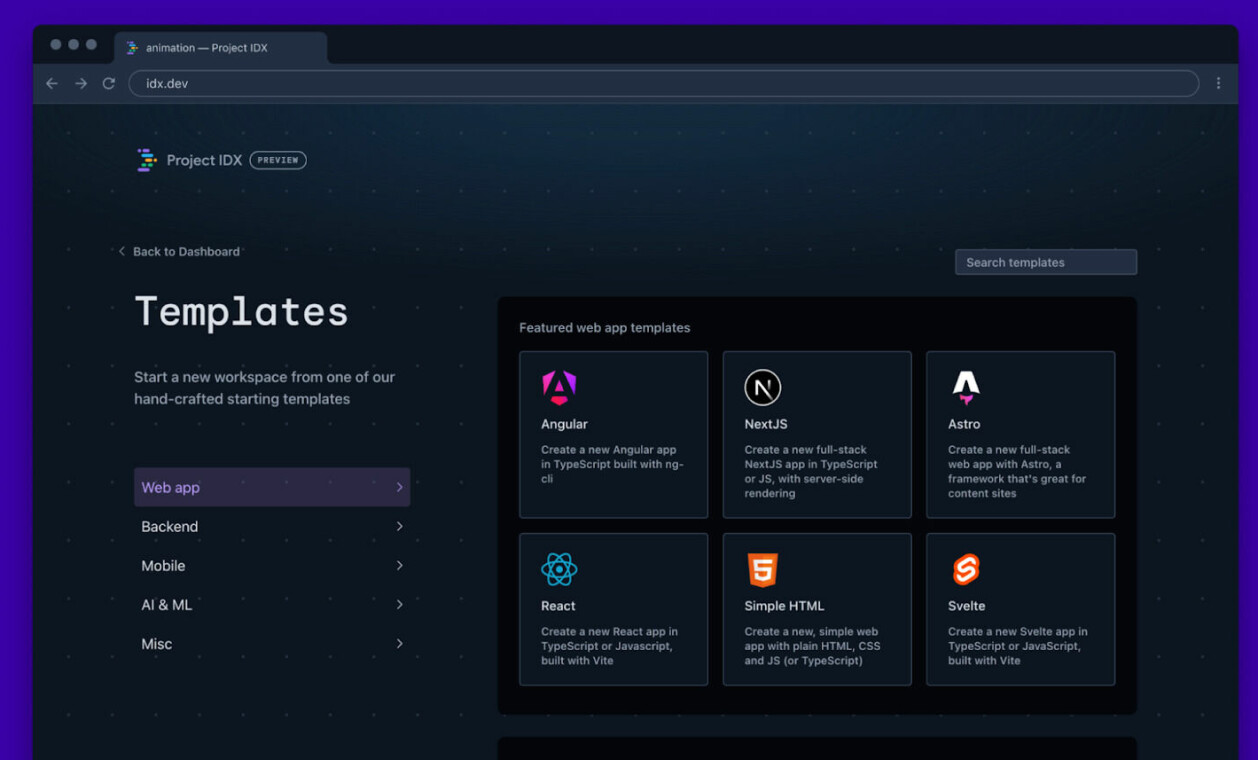The height and width of the screenshot is (760, 1258).
Task: Click the Project IDX logo icon
Action: [147, 160]
